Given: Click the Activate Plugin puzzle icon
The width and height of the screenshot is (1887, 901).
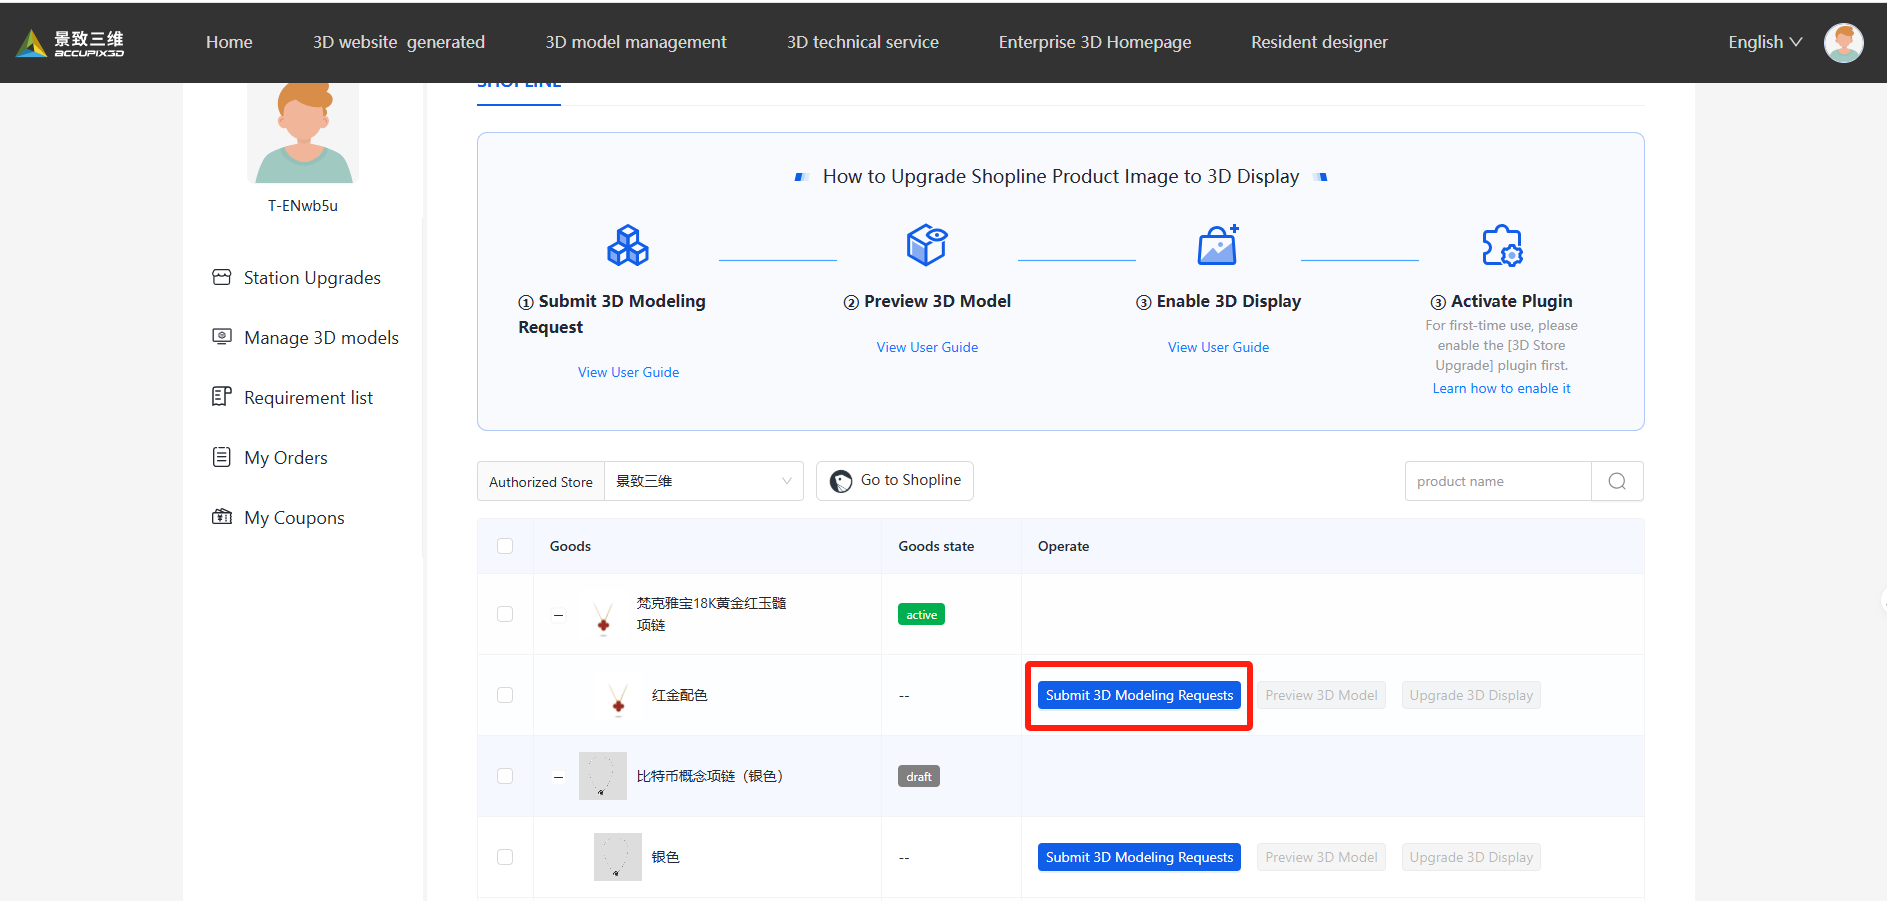Looking at the screenshot, I should click(1501, 245).
